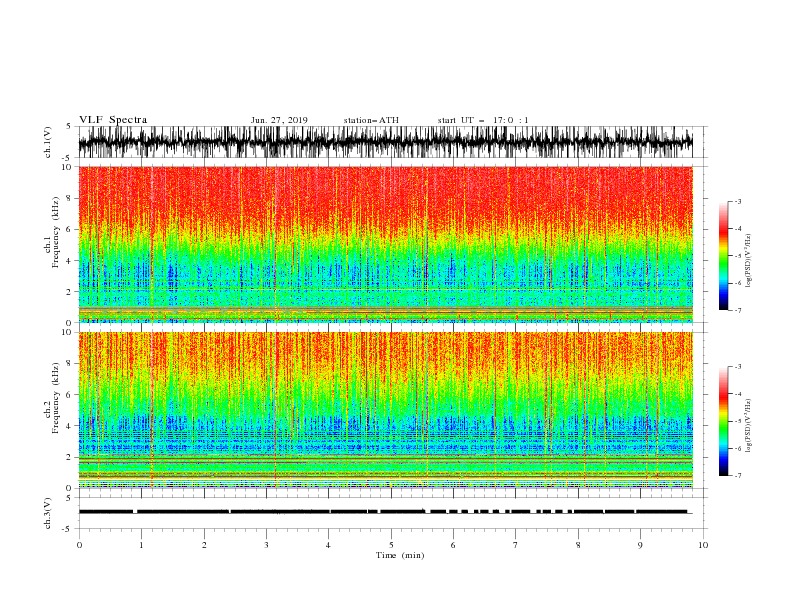Click time axis tick label "7"
Image resolution: width=792 pixels, height=612 pixels.
coord(515,545)
